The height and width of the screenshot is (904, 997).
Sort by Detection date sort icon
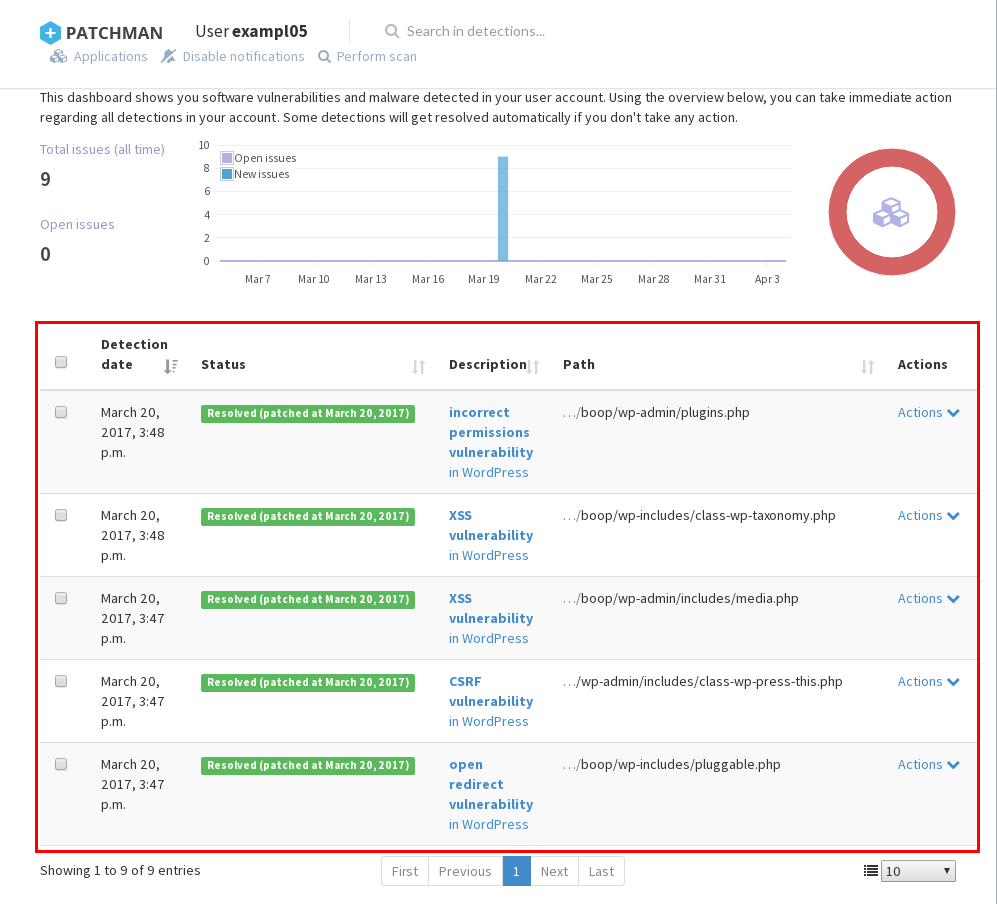tap(171, 366)
